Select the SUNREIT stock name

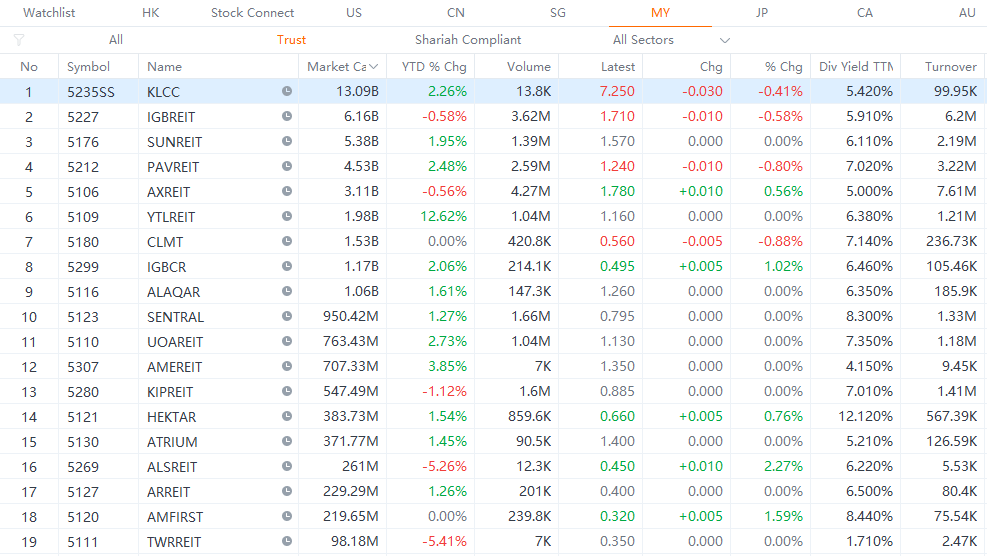[174, 142]
